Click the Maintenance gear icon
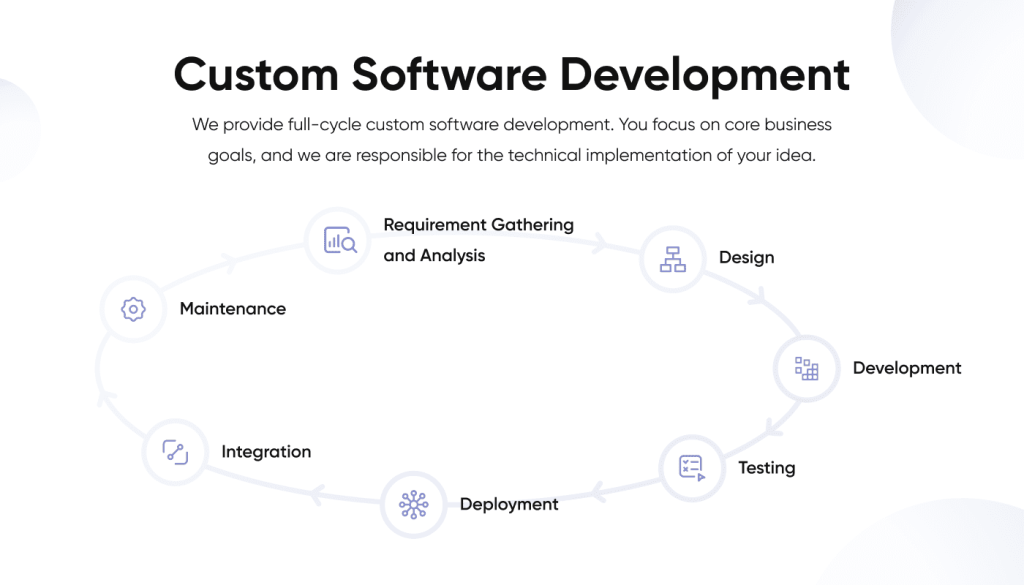The height and width of the screenshot is (585, 1024). (132, 308)
